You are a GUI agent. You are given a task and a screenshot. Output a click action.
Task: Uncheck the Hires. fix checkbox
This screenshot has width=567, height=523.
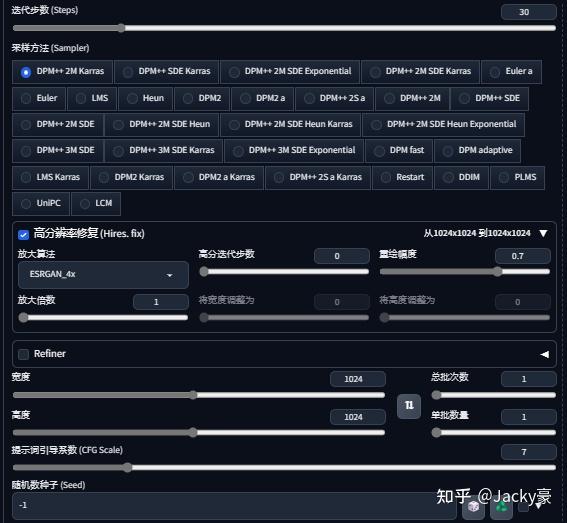[x=24, y=235]
